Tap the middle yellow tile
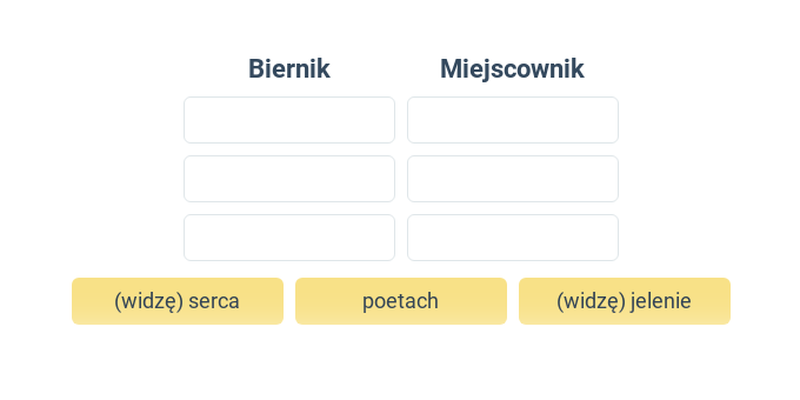The height and width of the screenshot is (400, 800). [401, 301]
